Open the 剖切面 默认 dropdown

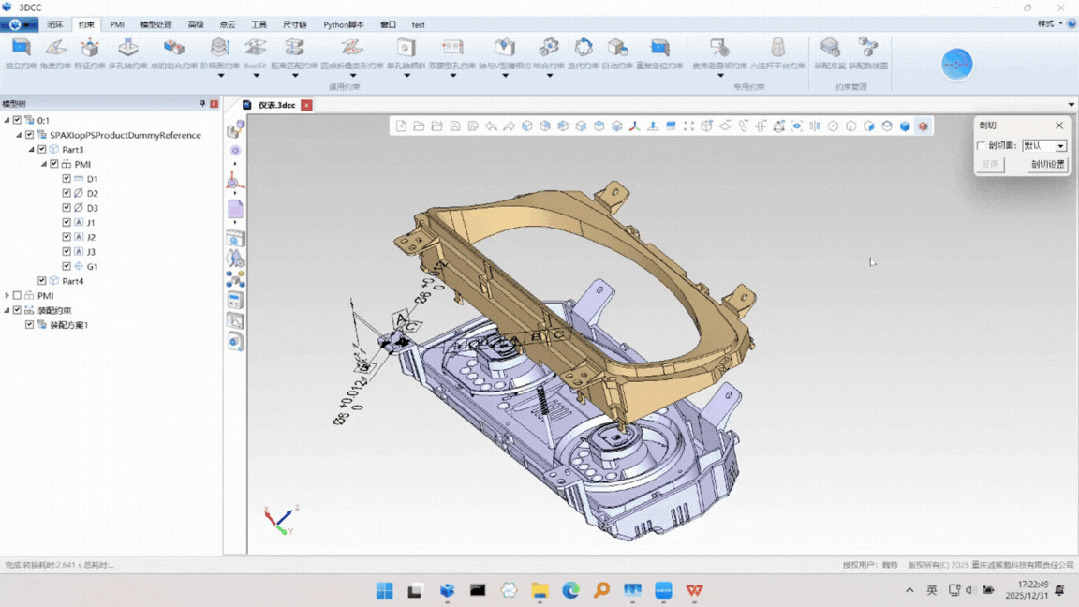click(1060, 146)
